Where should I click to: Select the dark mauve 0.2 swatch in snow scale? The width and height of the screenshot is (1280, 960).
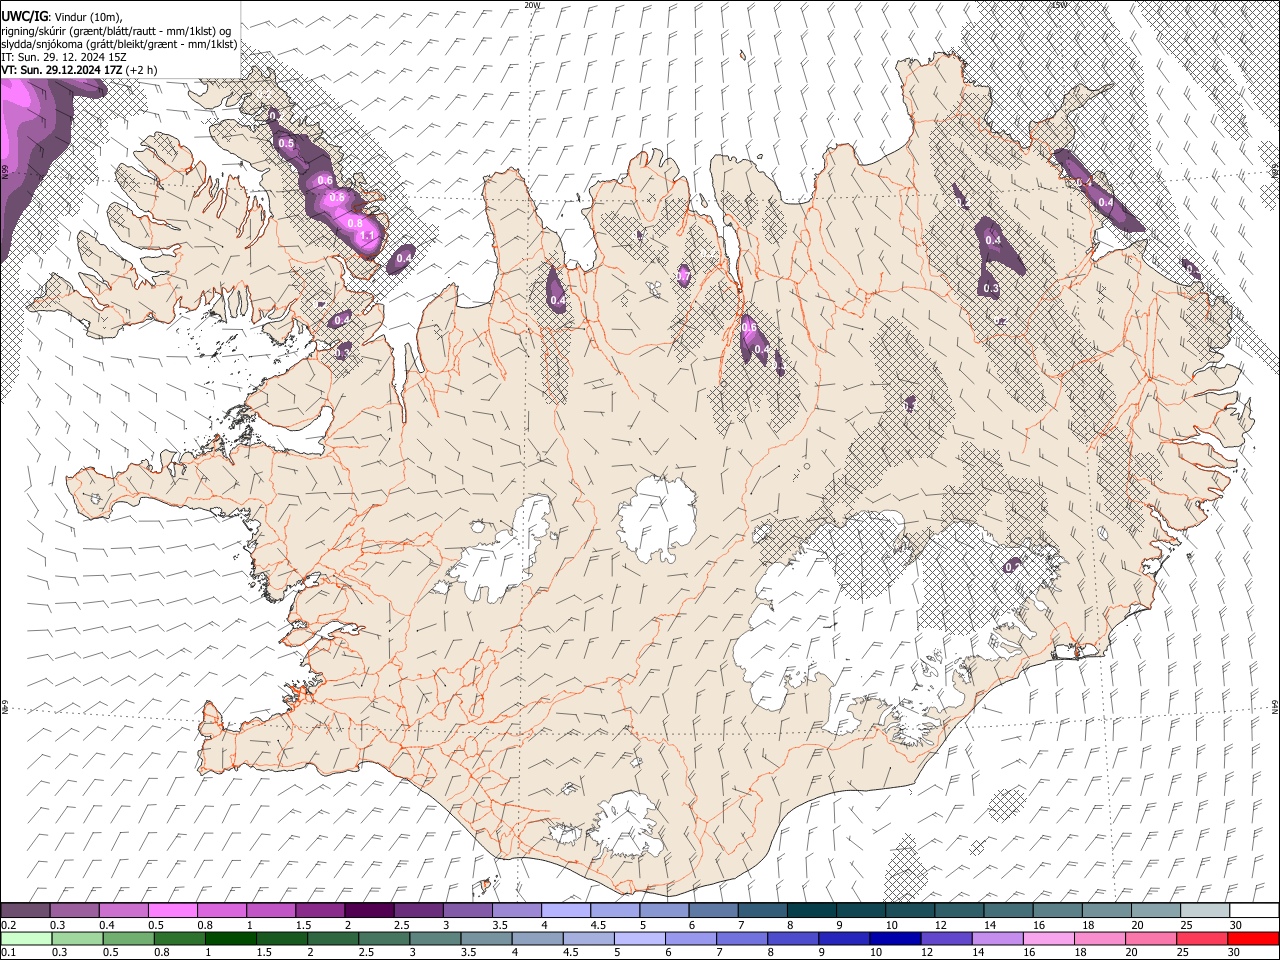[x=25, y=910]
